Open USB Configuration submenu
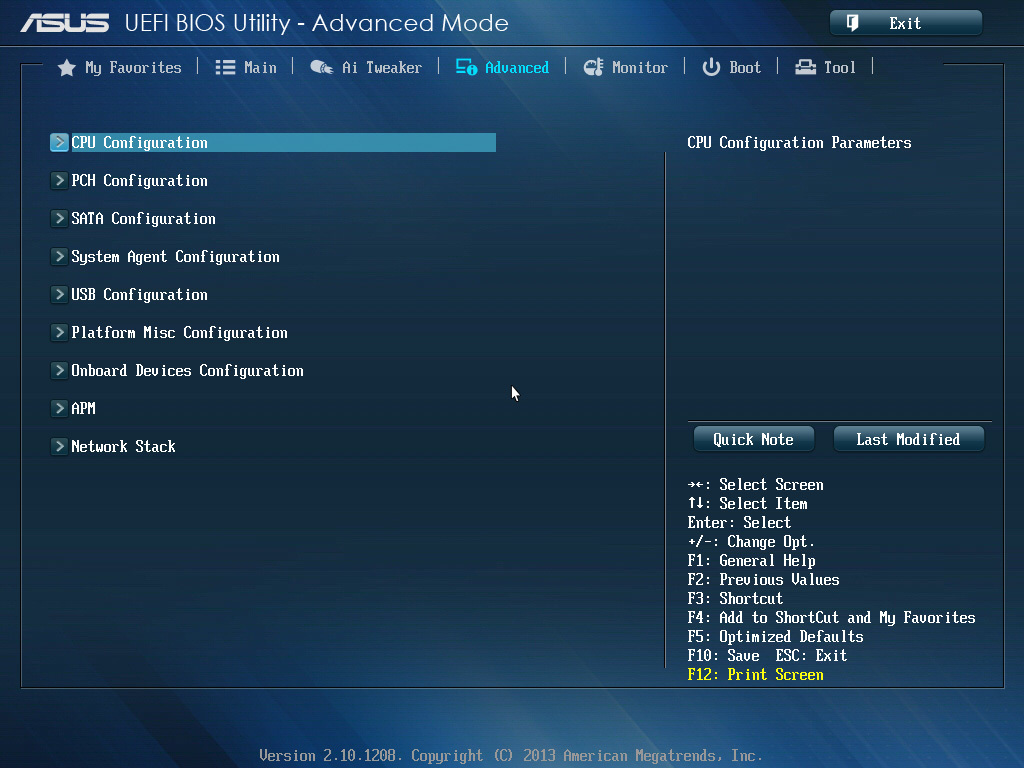 point(139,295)
